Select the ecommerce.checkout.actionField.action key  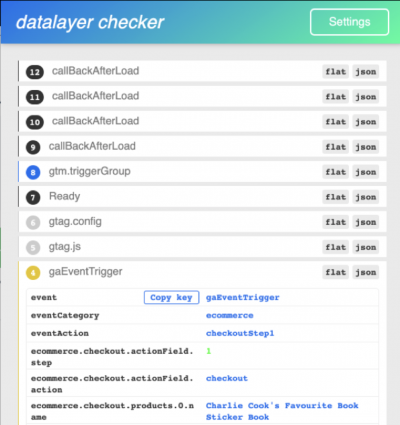pos(112,384)
